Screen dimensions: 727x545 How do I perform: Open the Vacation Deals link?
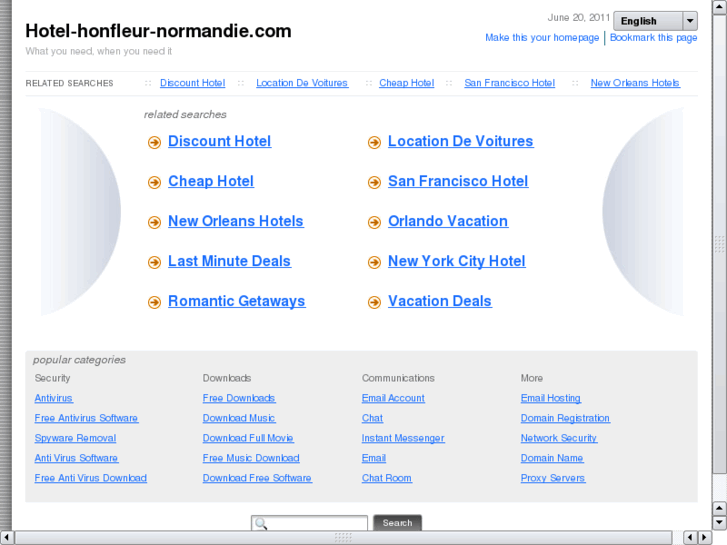(x=440, y=301)
